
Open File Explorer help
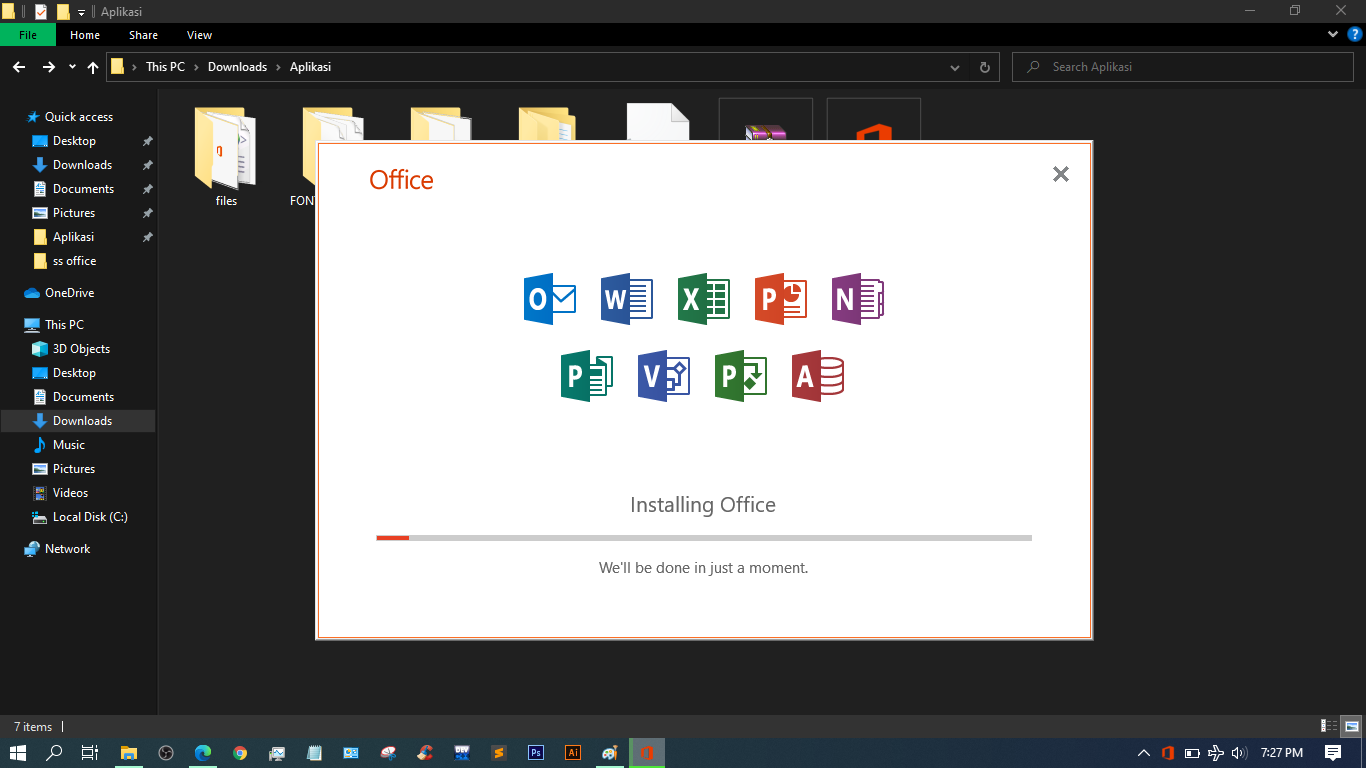coord(1354,34)
